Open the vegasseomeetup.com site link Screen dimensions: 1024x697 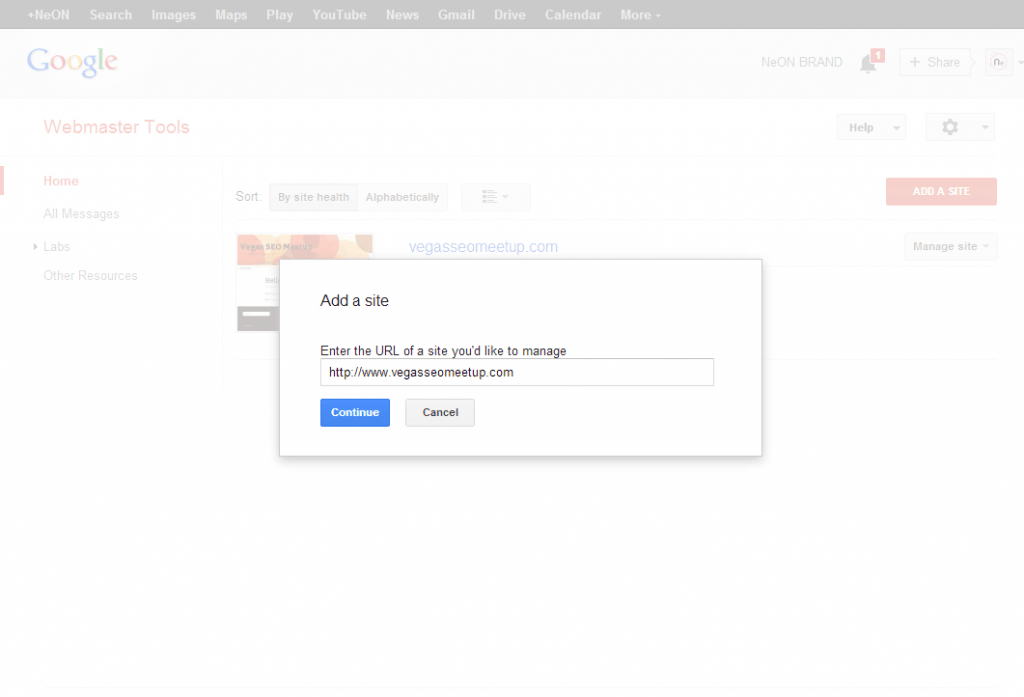(483, 246)
